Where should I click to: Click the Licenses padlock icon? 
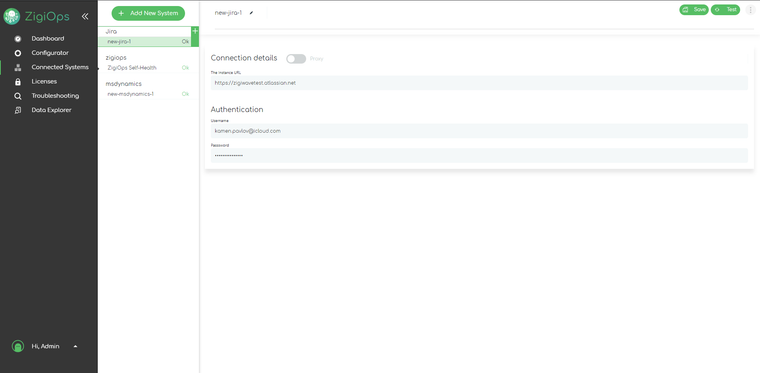pos(18,82)
